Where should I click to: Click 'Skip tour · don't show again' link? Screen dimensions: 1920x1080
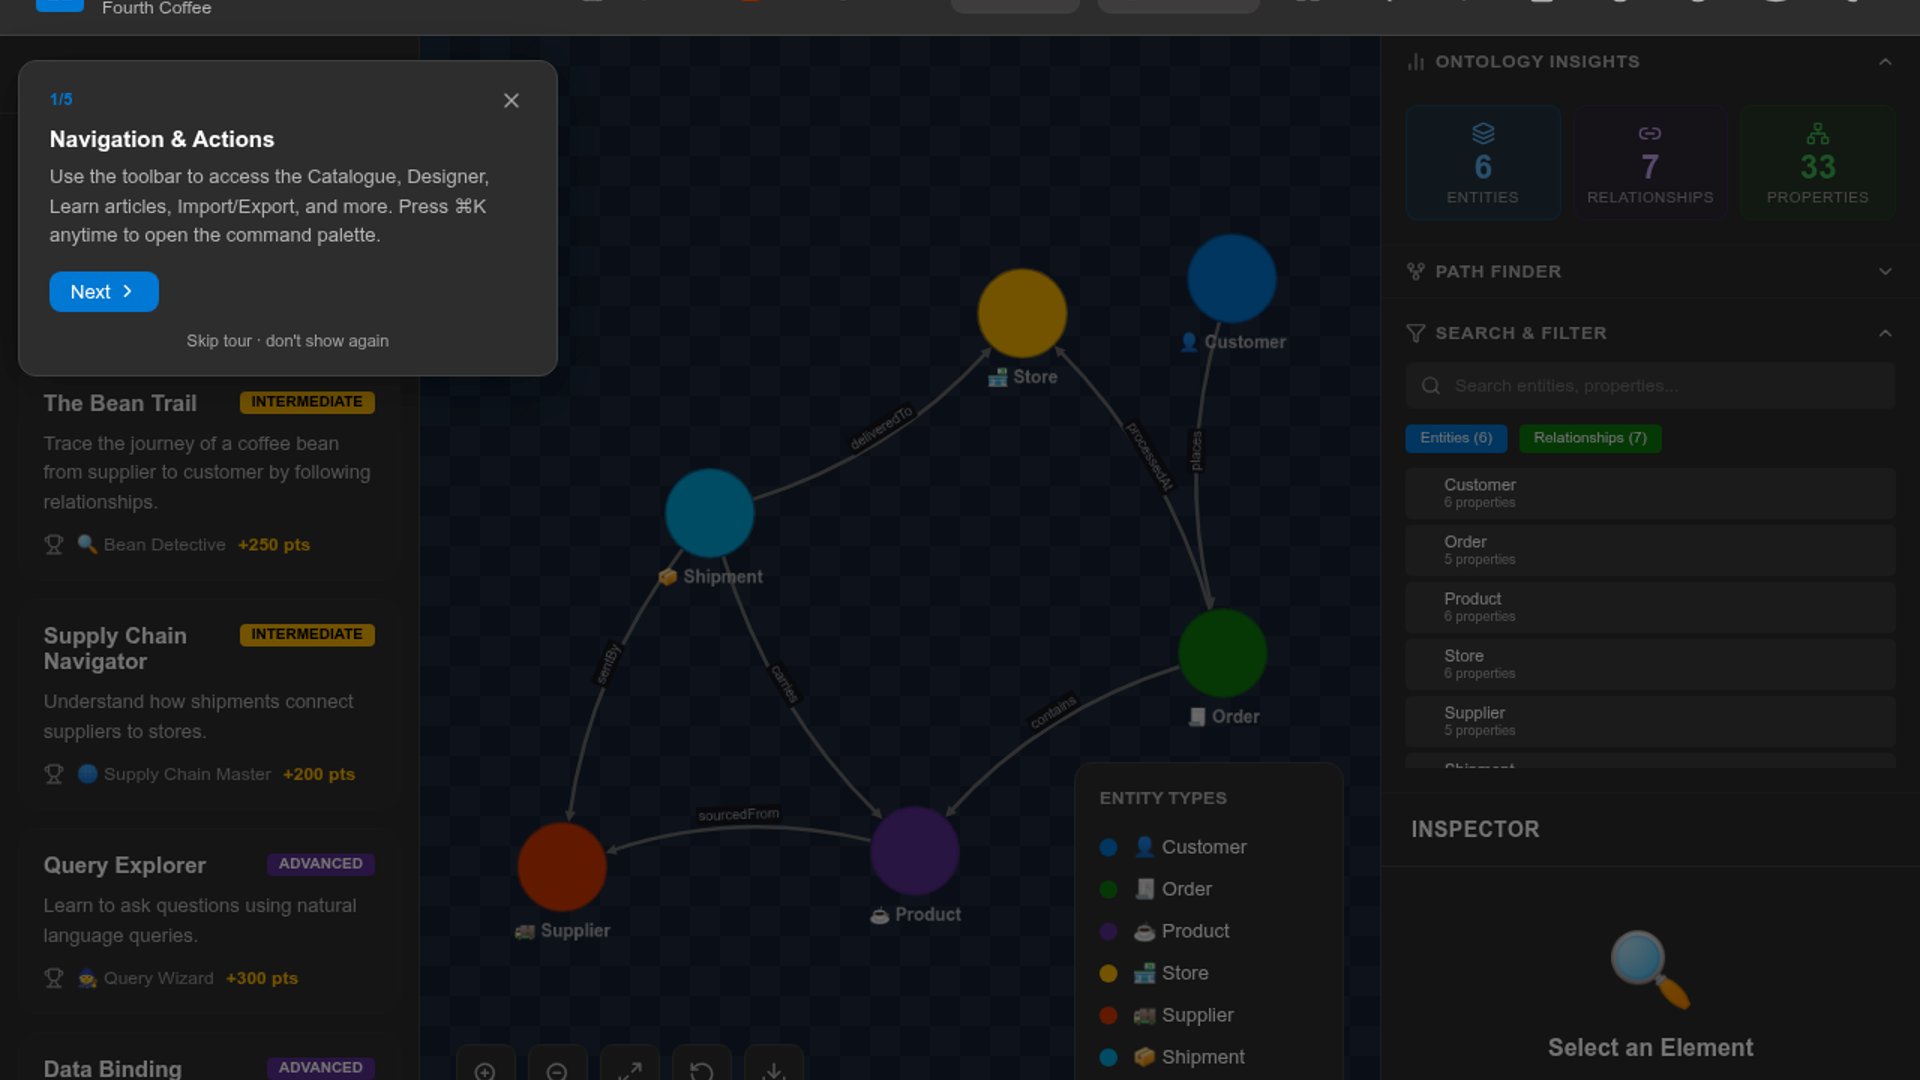(x=288, y=341)
